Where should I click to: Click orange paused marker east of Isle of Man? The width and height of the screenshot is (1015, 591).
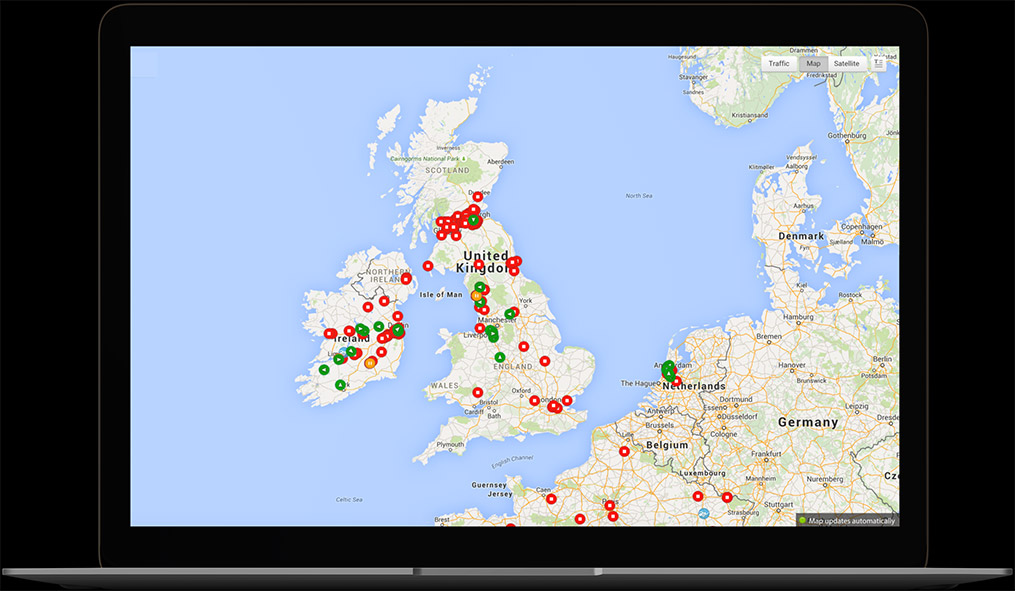click(x=476, y=296)
